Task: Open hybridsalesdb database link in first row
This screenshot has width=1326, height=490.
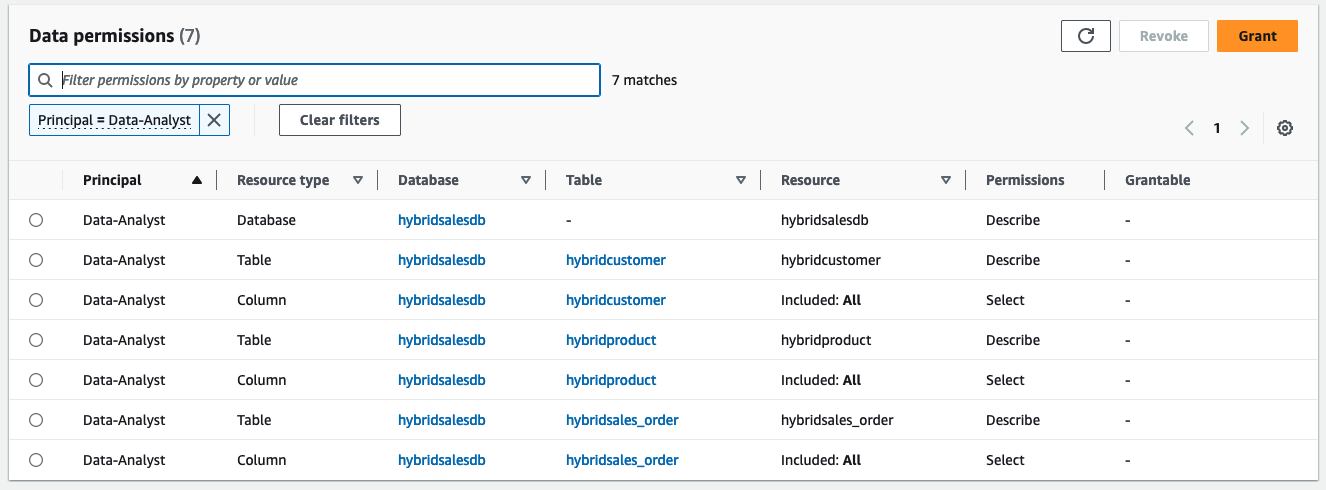Action: [441, 220]
